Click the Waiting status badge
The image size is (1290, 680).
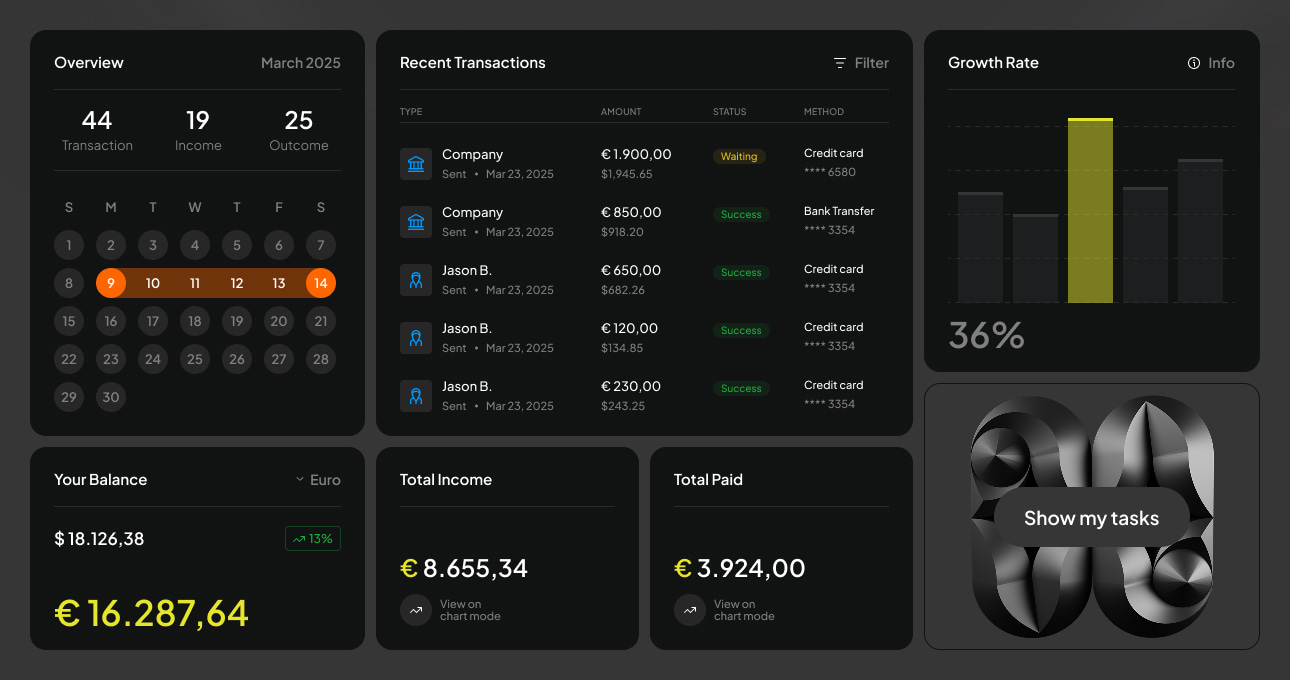tap(739, 157)
